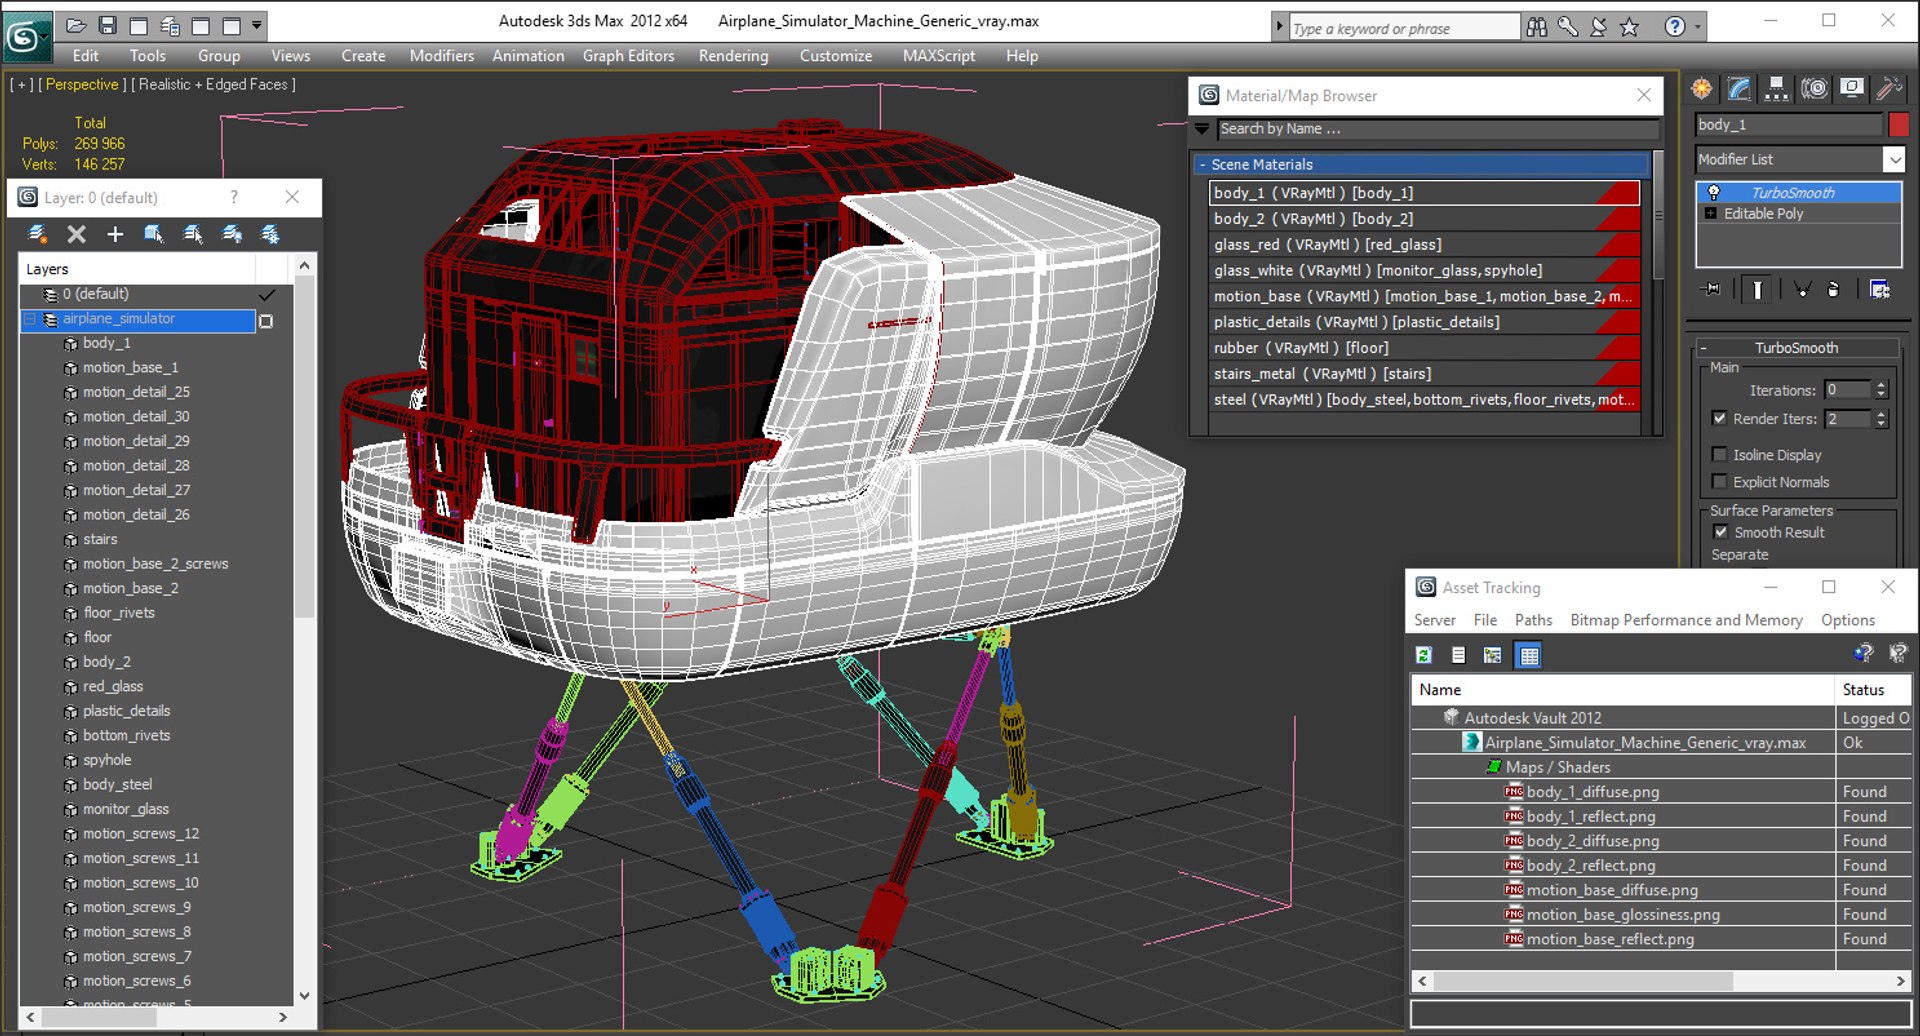Collapse Scene Materials group
1920x1036 pixels.
click(1202, 165)
